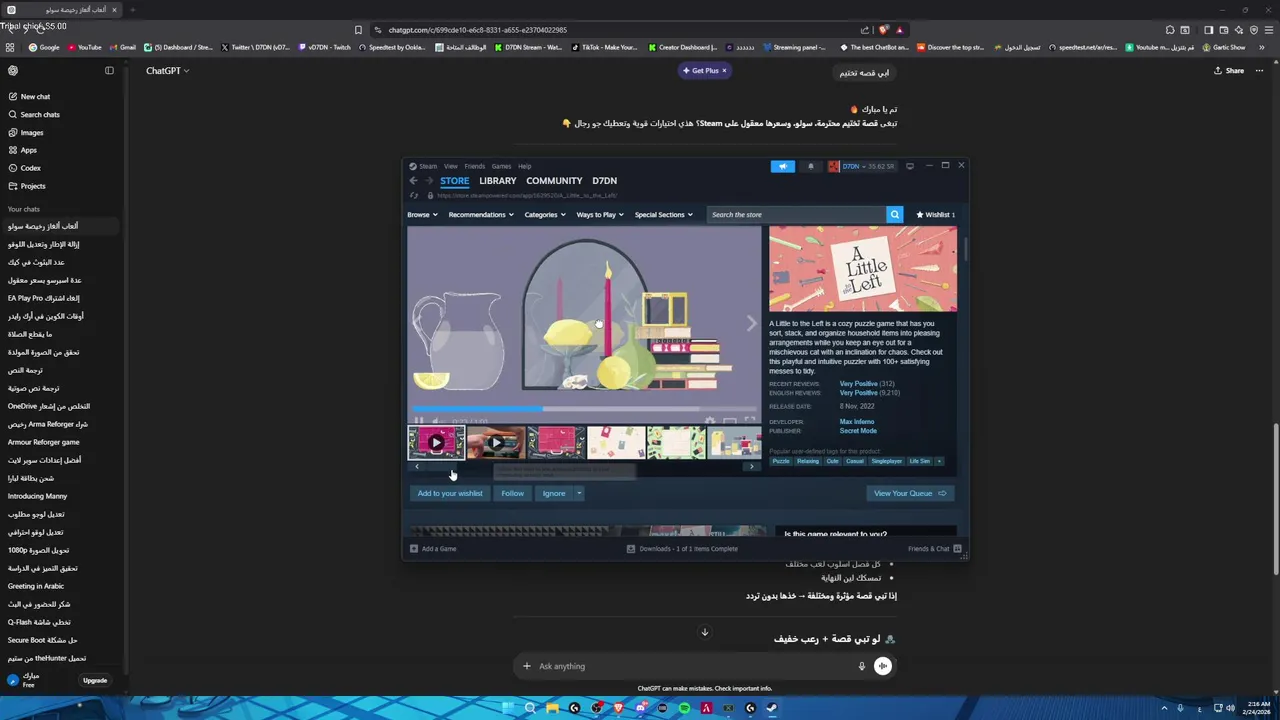Viewport: 1280px width, 720px height.
Task: Open the Games menu in Steam
Action: [501, 166]
